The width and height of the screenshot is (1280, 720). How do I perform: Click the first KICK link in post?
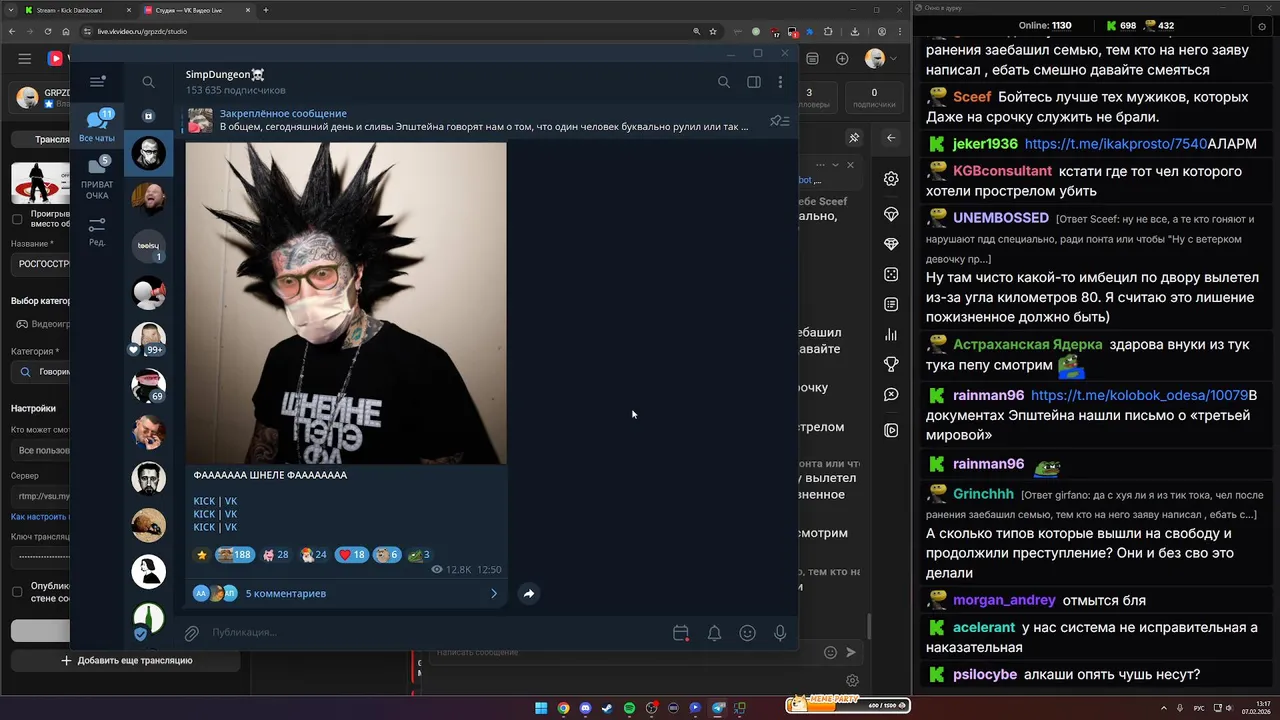coord(204,501)
